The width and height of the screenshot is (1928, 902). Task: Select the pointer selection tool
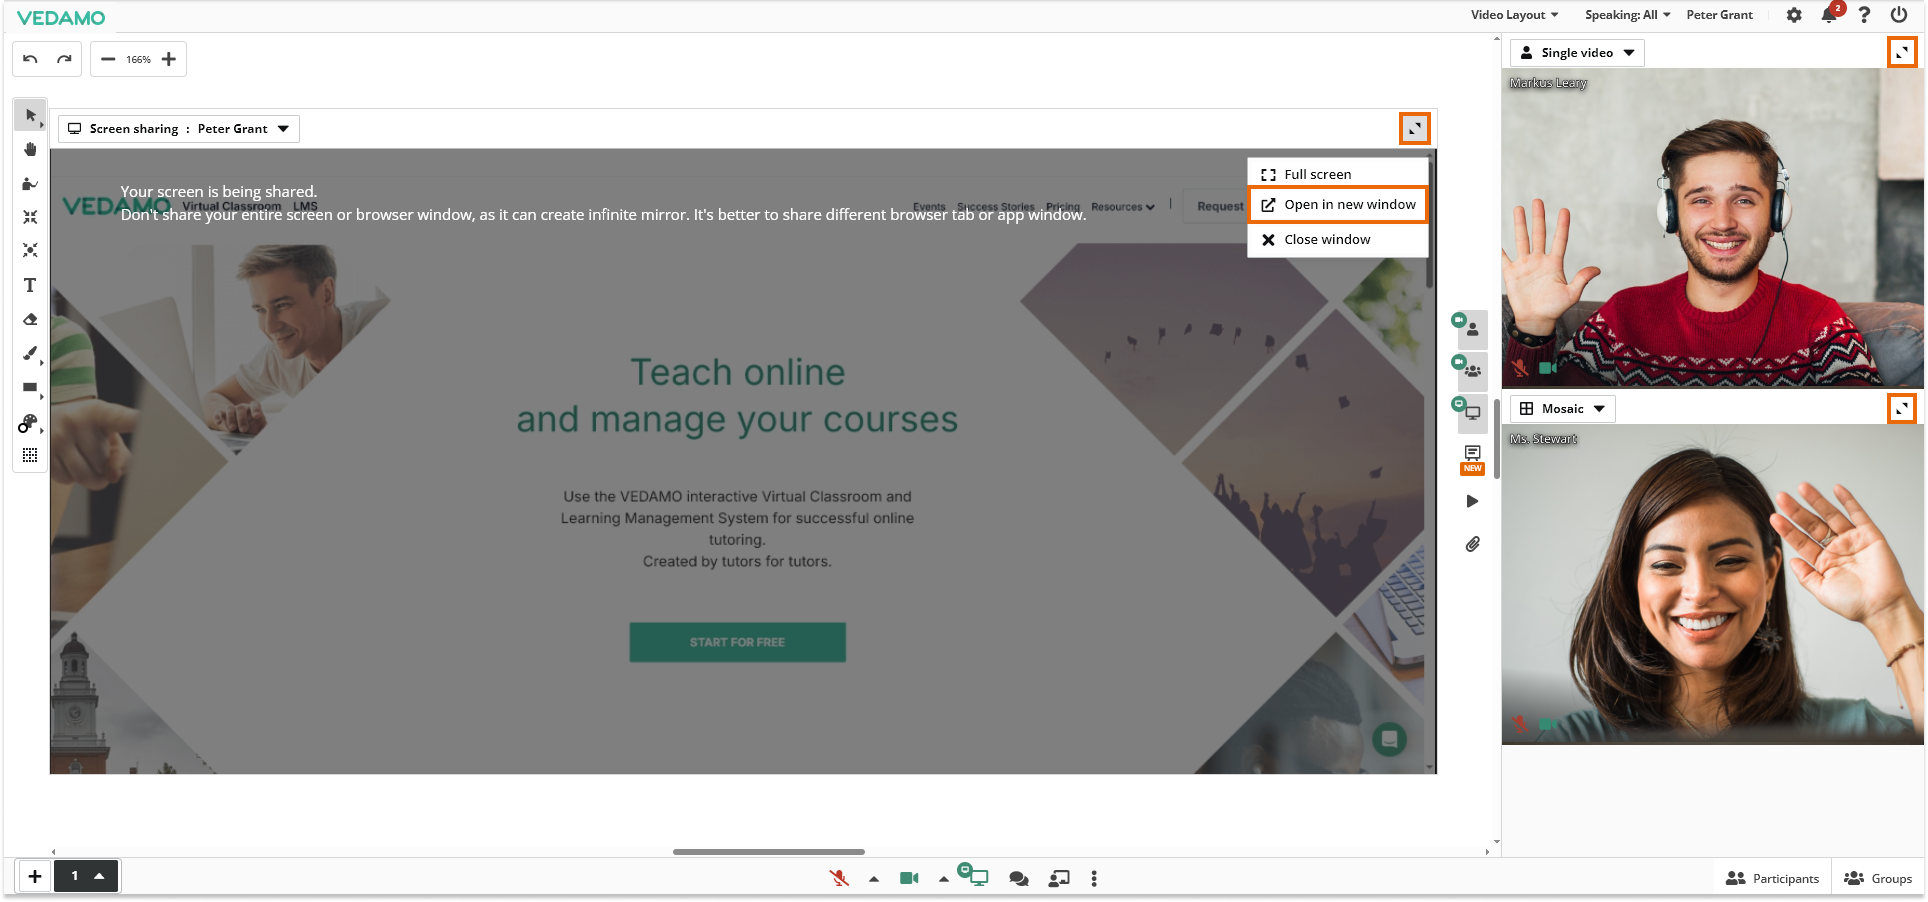(30, 116)
